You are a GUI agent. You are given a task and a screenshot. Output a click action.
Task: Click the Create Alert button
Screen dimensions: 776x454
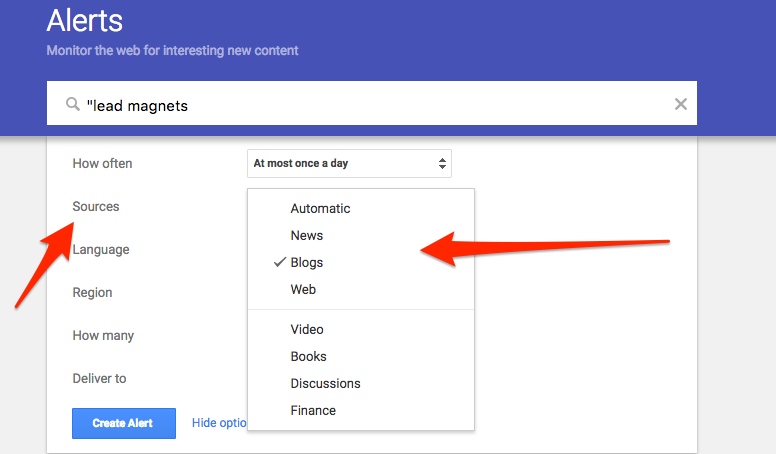(x=124, y=423)
